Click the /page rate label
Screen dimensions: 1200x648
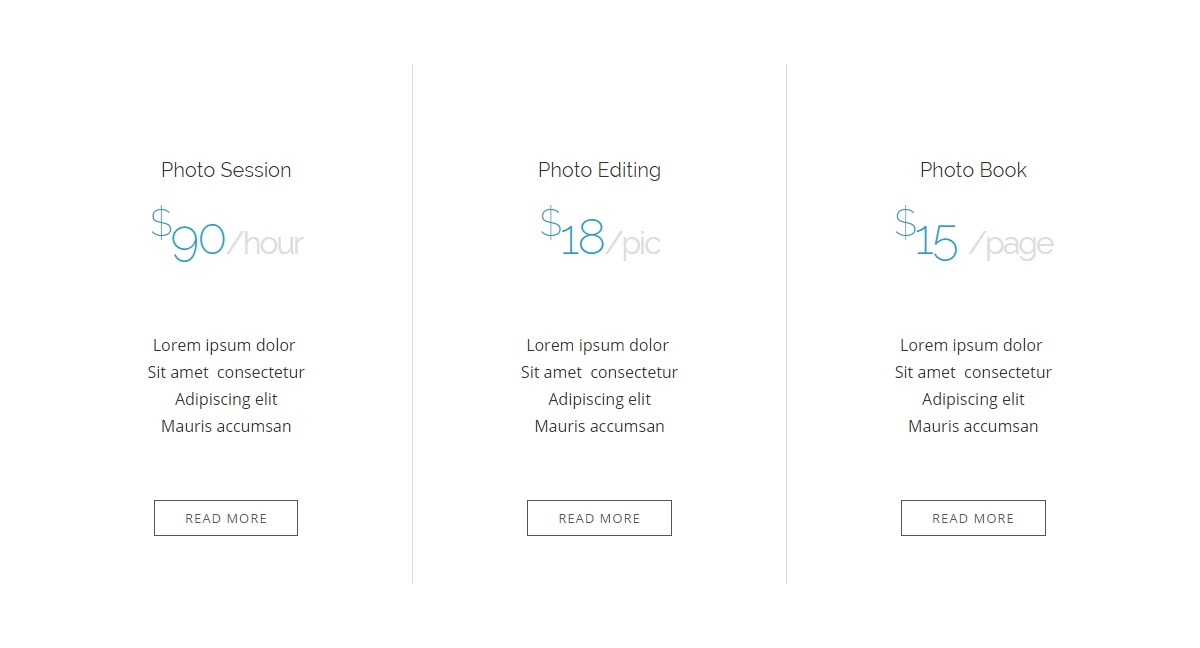pos(1011,245)
